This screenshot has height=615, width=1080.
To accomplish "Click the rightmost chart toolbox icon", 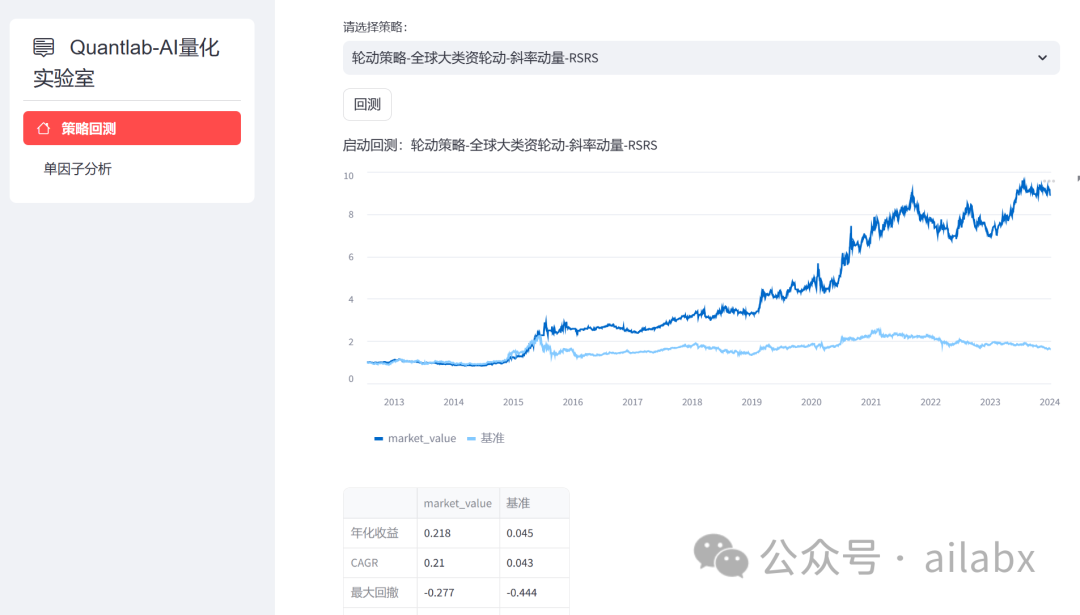I will [1053, 181].
